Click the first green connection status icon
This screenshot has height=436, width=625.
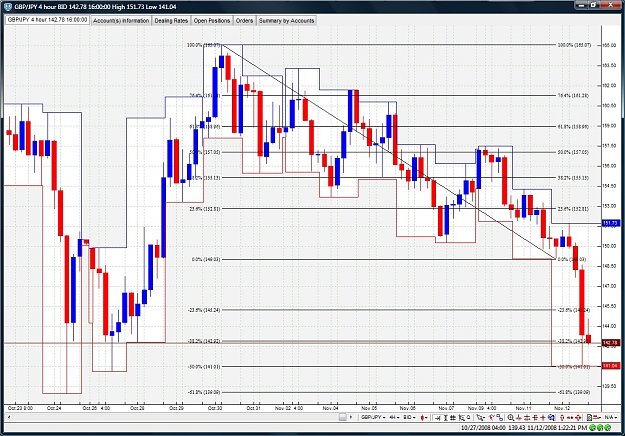click(592, 428)
